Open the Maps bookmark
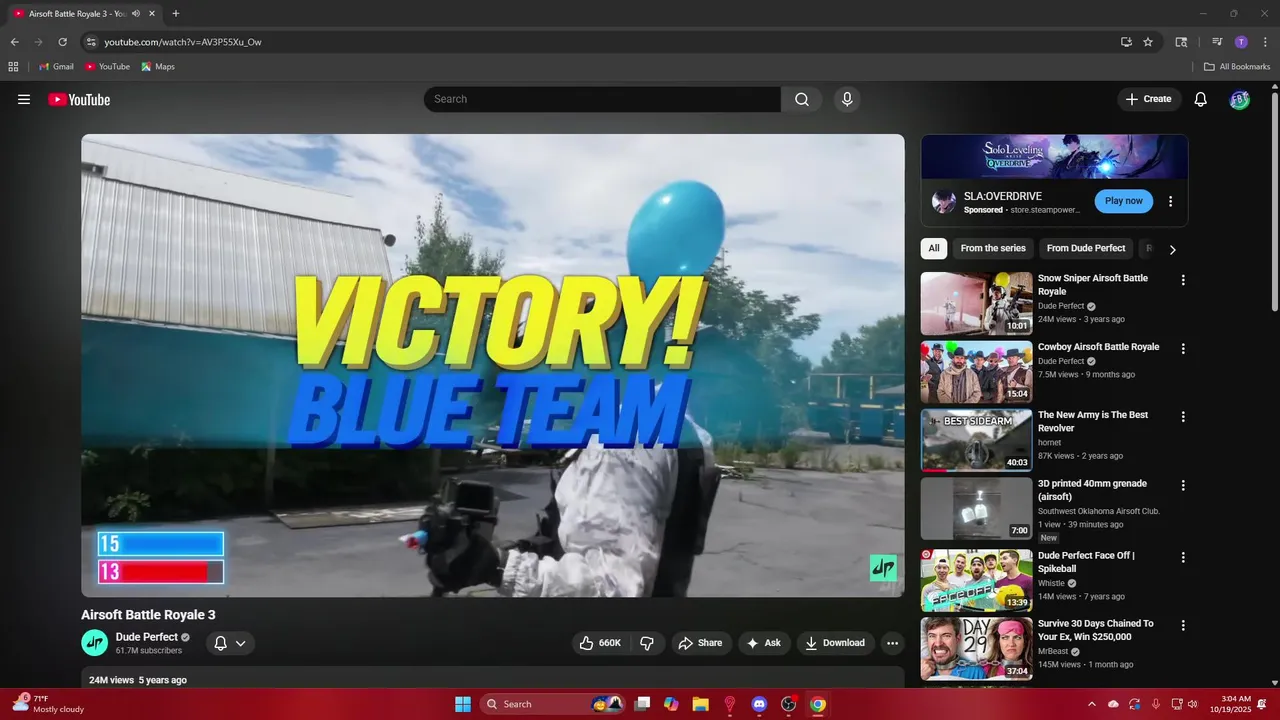Screen dimensions: 1280x720 pyautogui.click(x=158, y=67)
